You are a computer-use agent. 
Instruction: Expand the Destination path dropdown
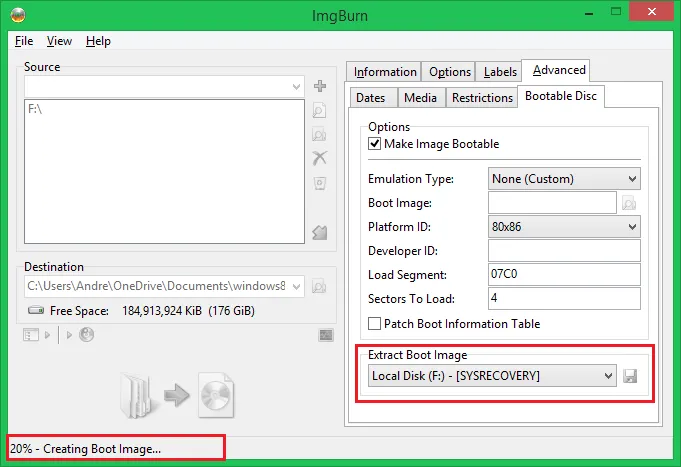pos(296,286)
